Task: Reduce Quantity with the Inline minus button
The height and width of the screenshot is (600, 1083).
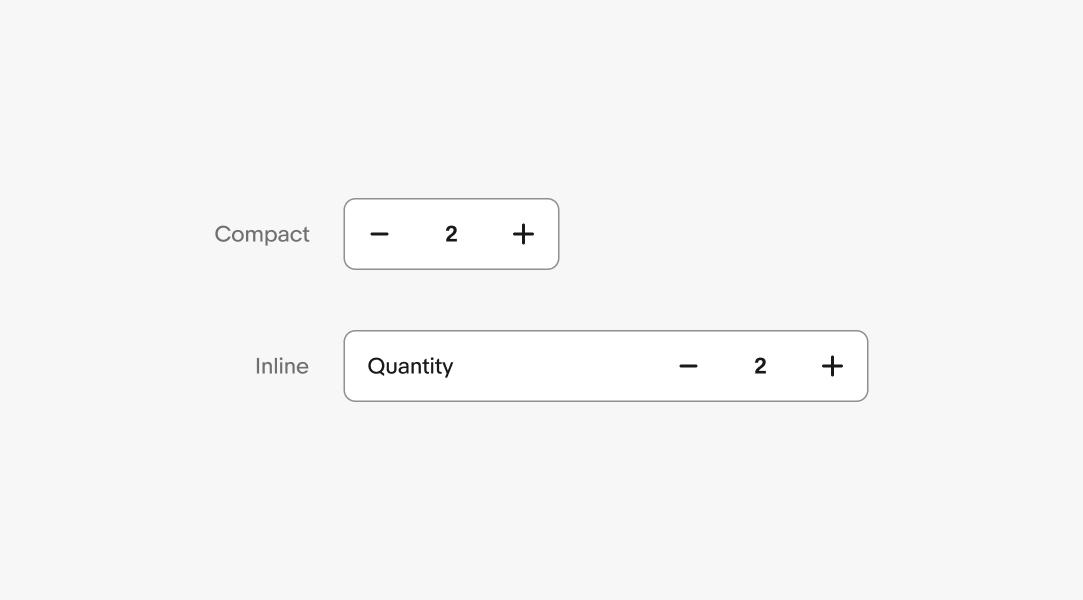Action: coord(688,366)
